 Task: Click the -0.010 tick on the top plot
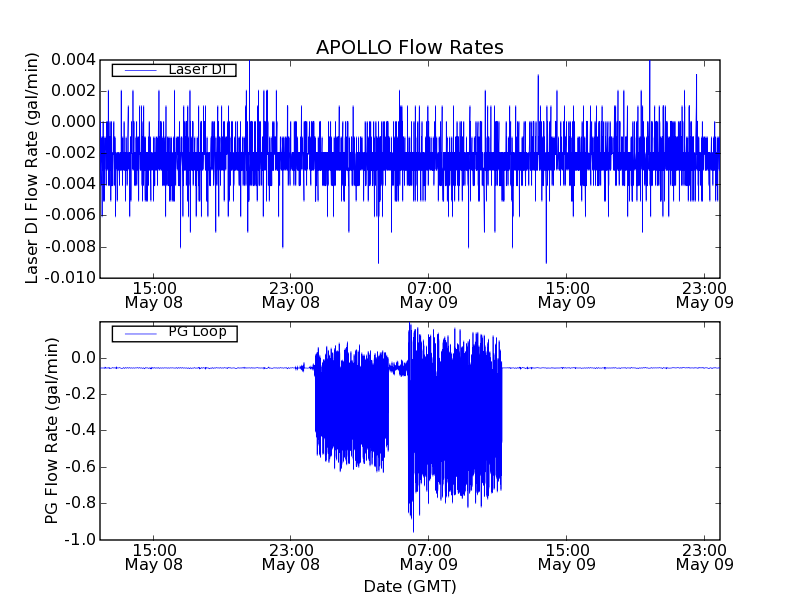[71, 278]
